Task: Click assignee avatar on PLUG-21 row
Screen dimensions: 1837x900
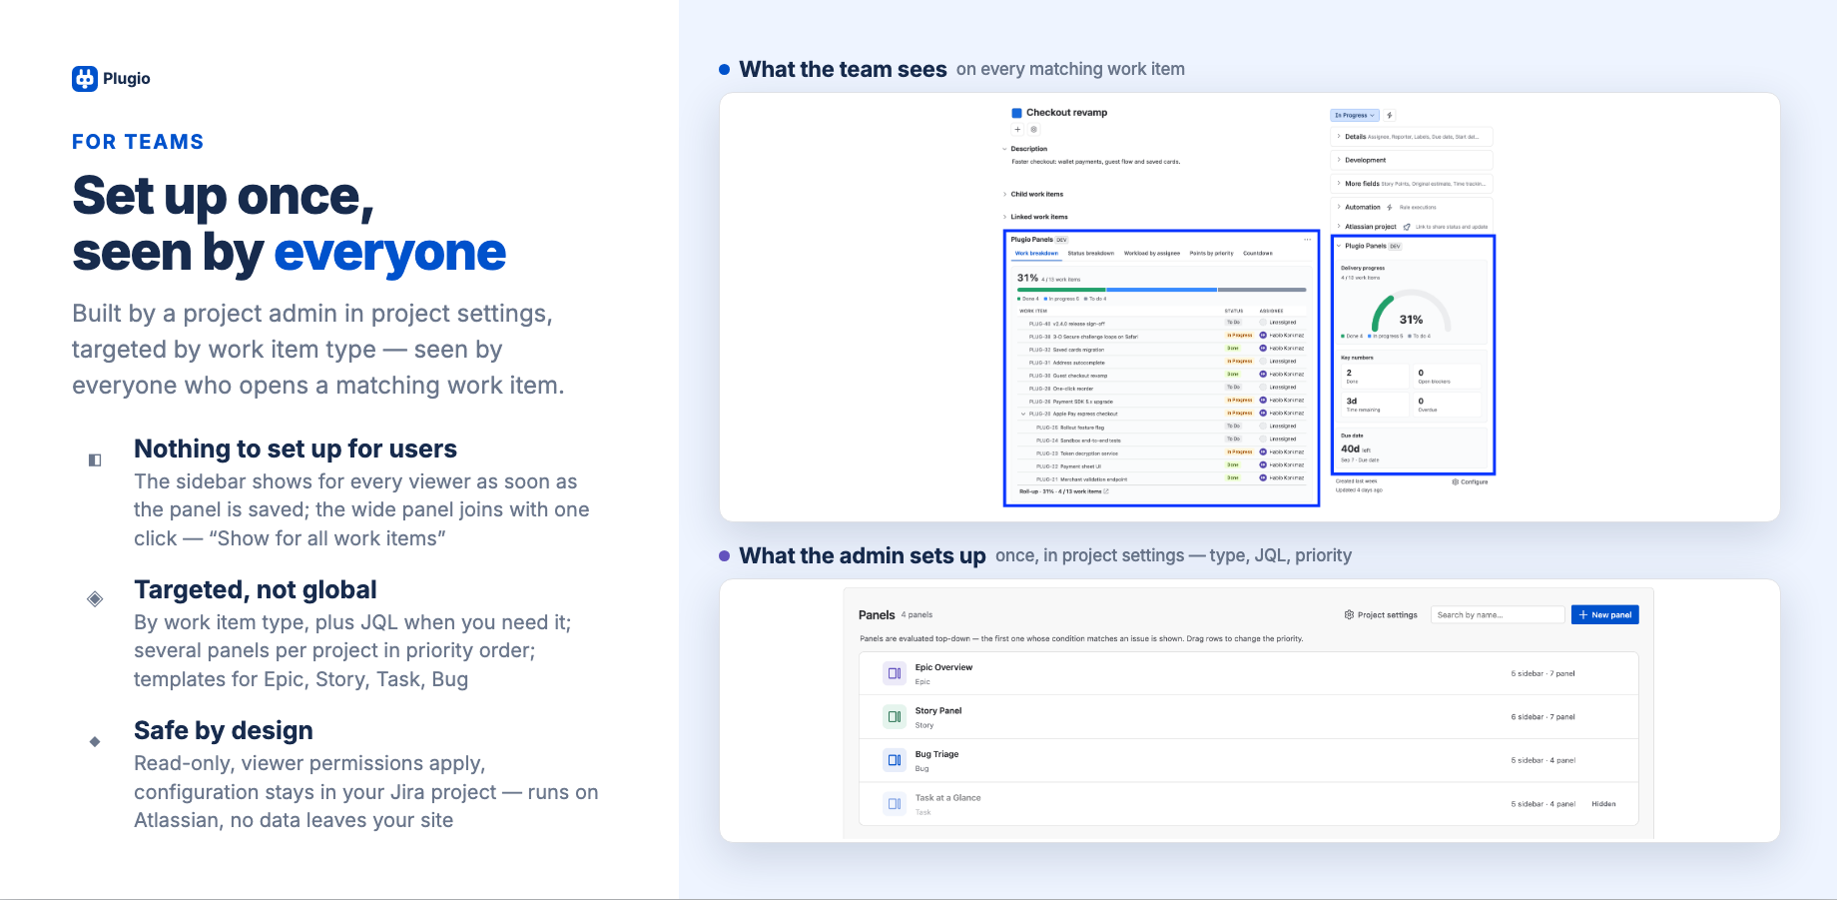Action: (1263, 478)
